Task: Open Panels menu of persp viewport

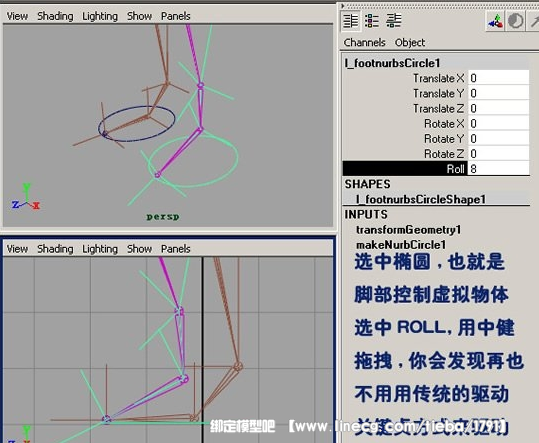Action: [x=175, y=16]
